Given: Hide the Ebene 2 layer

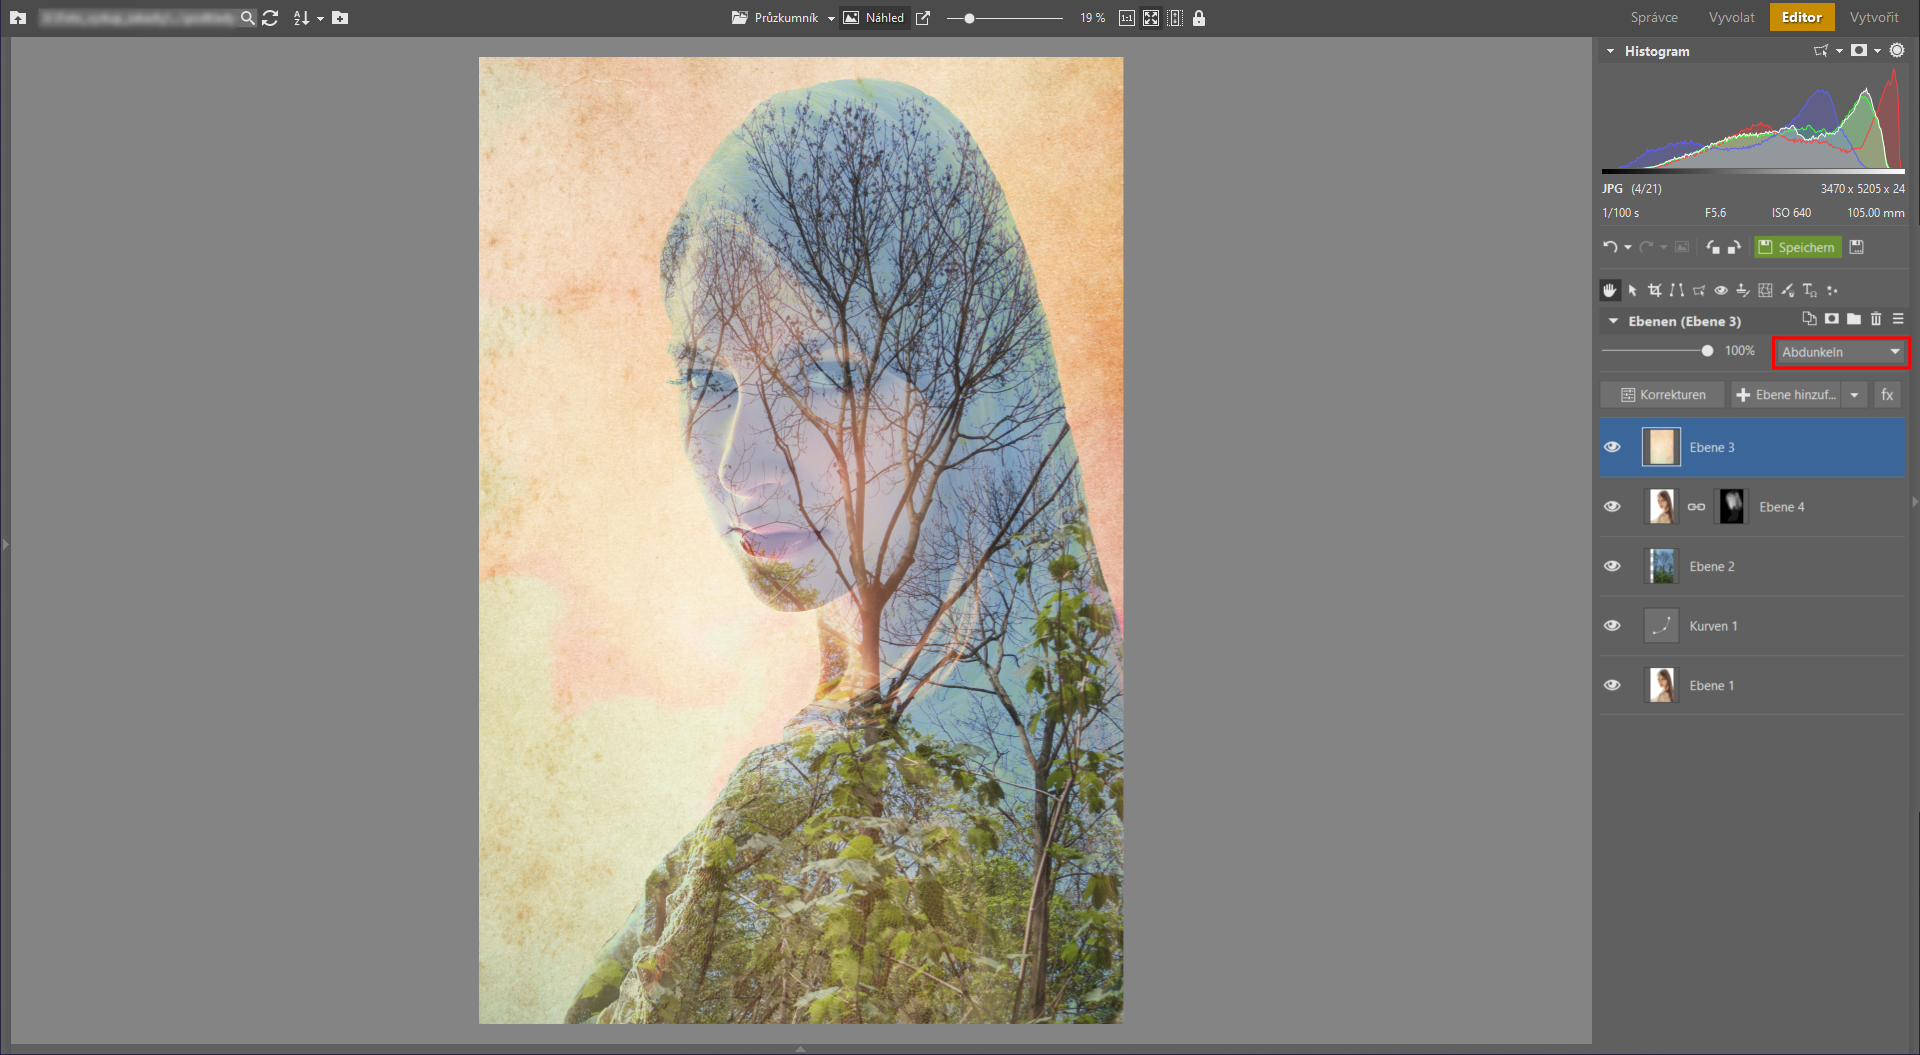Looking at the screenshot, I should pyautogui.click(x=1612, y=566).
